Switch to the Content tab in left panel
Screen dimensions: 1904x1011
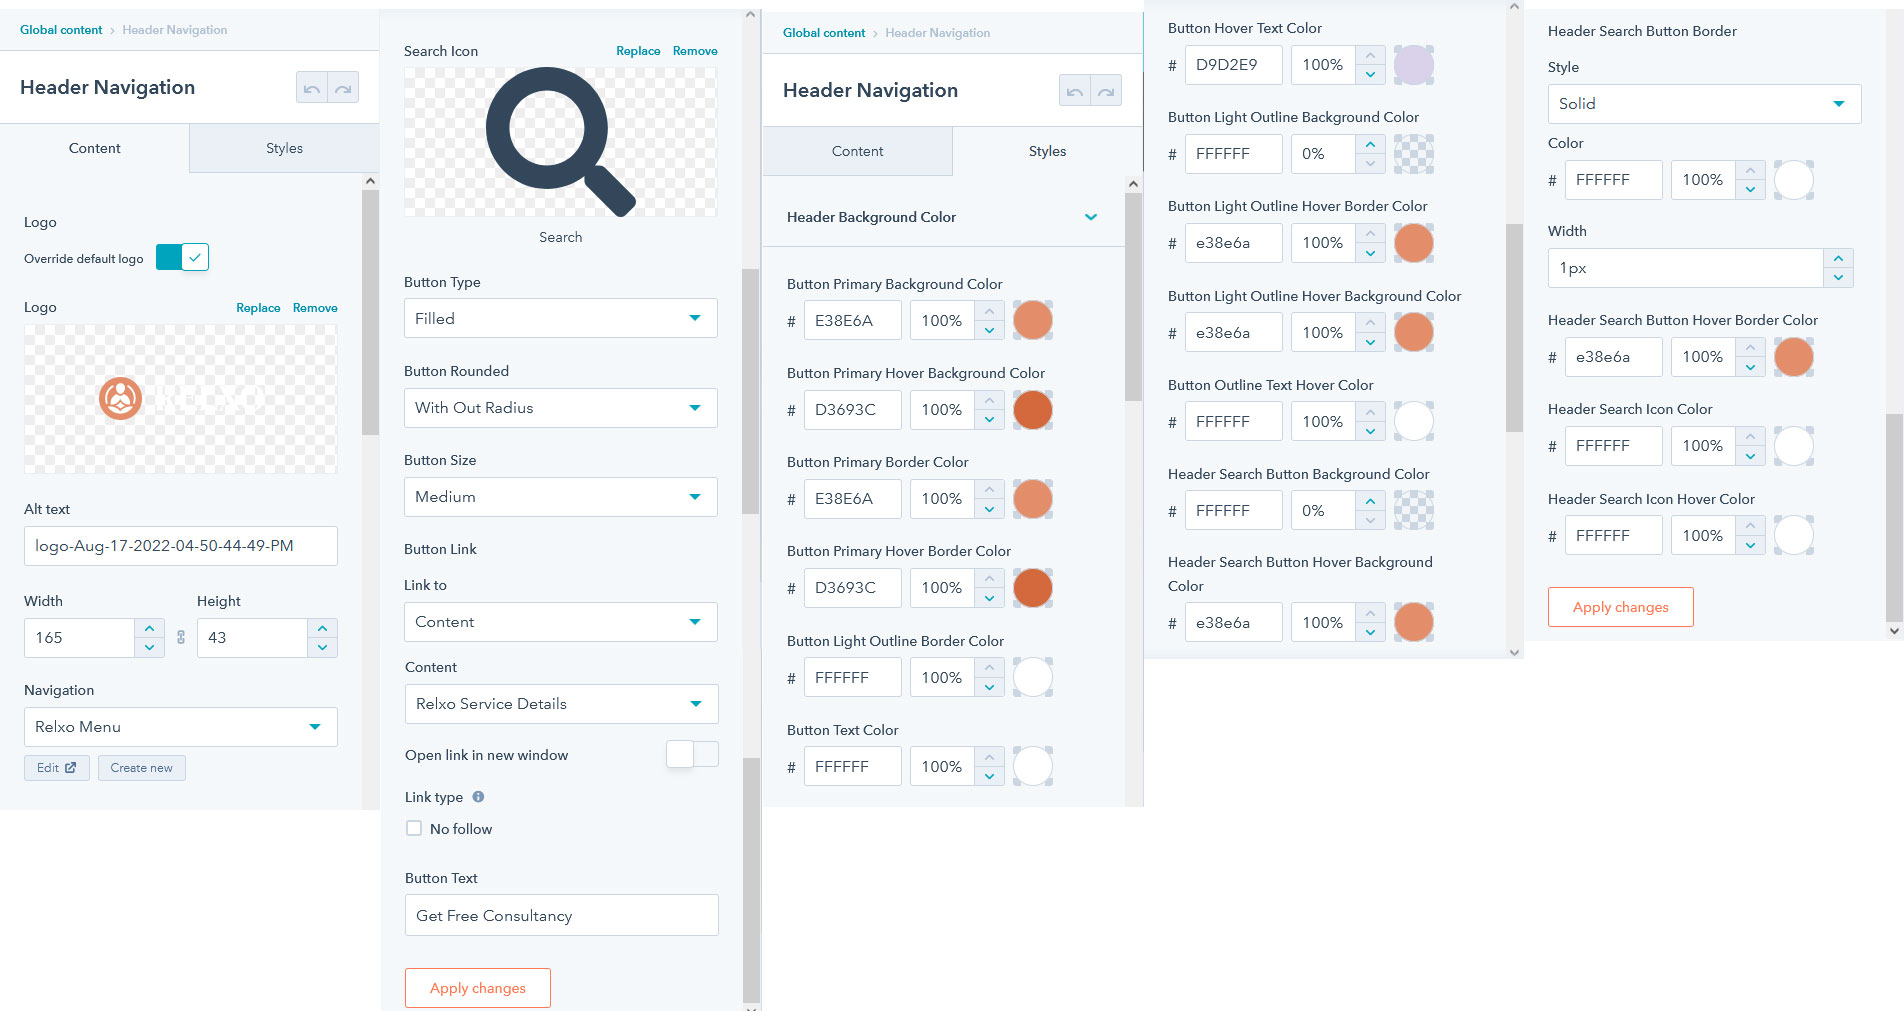(x=95, y=148)
